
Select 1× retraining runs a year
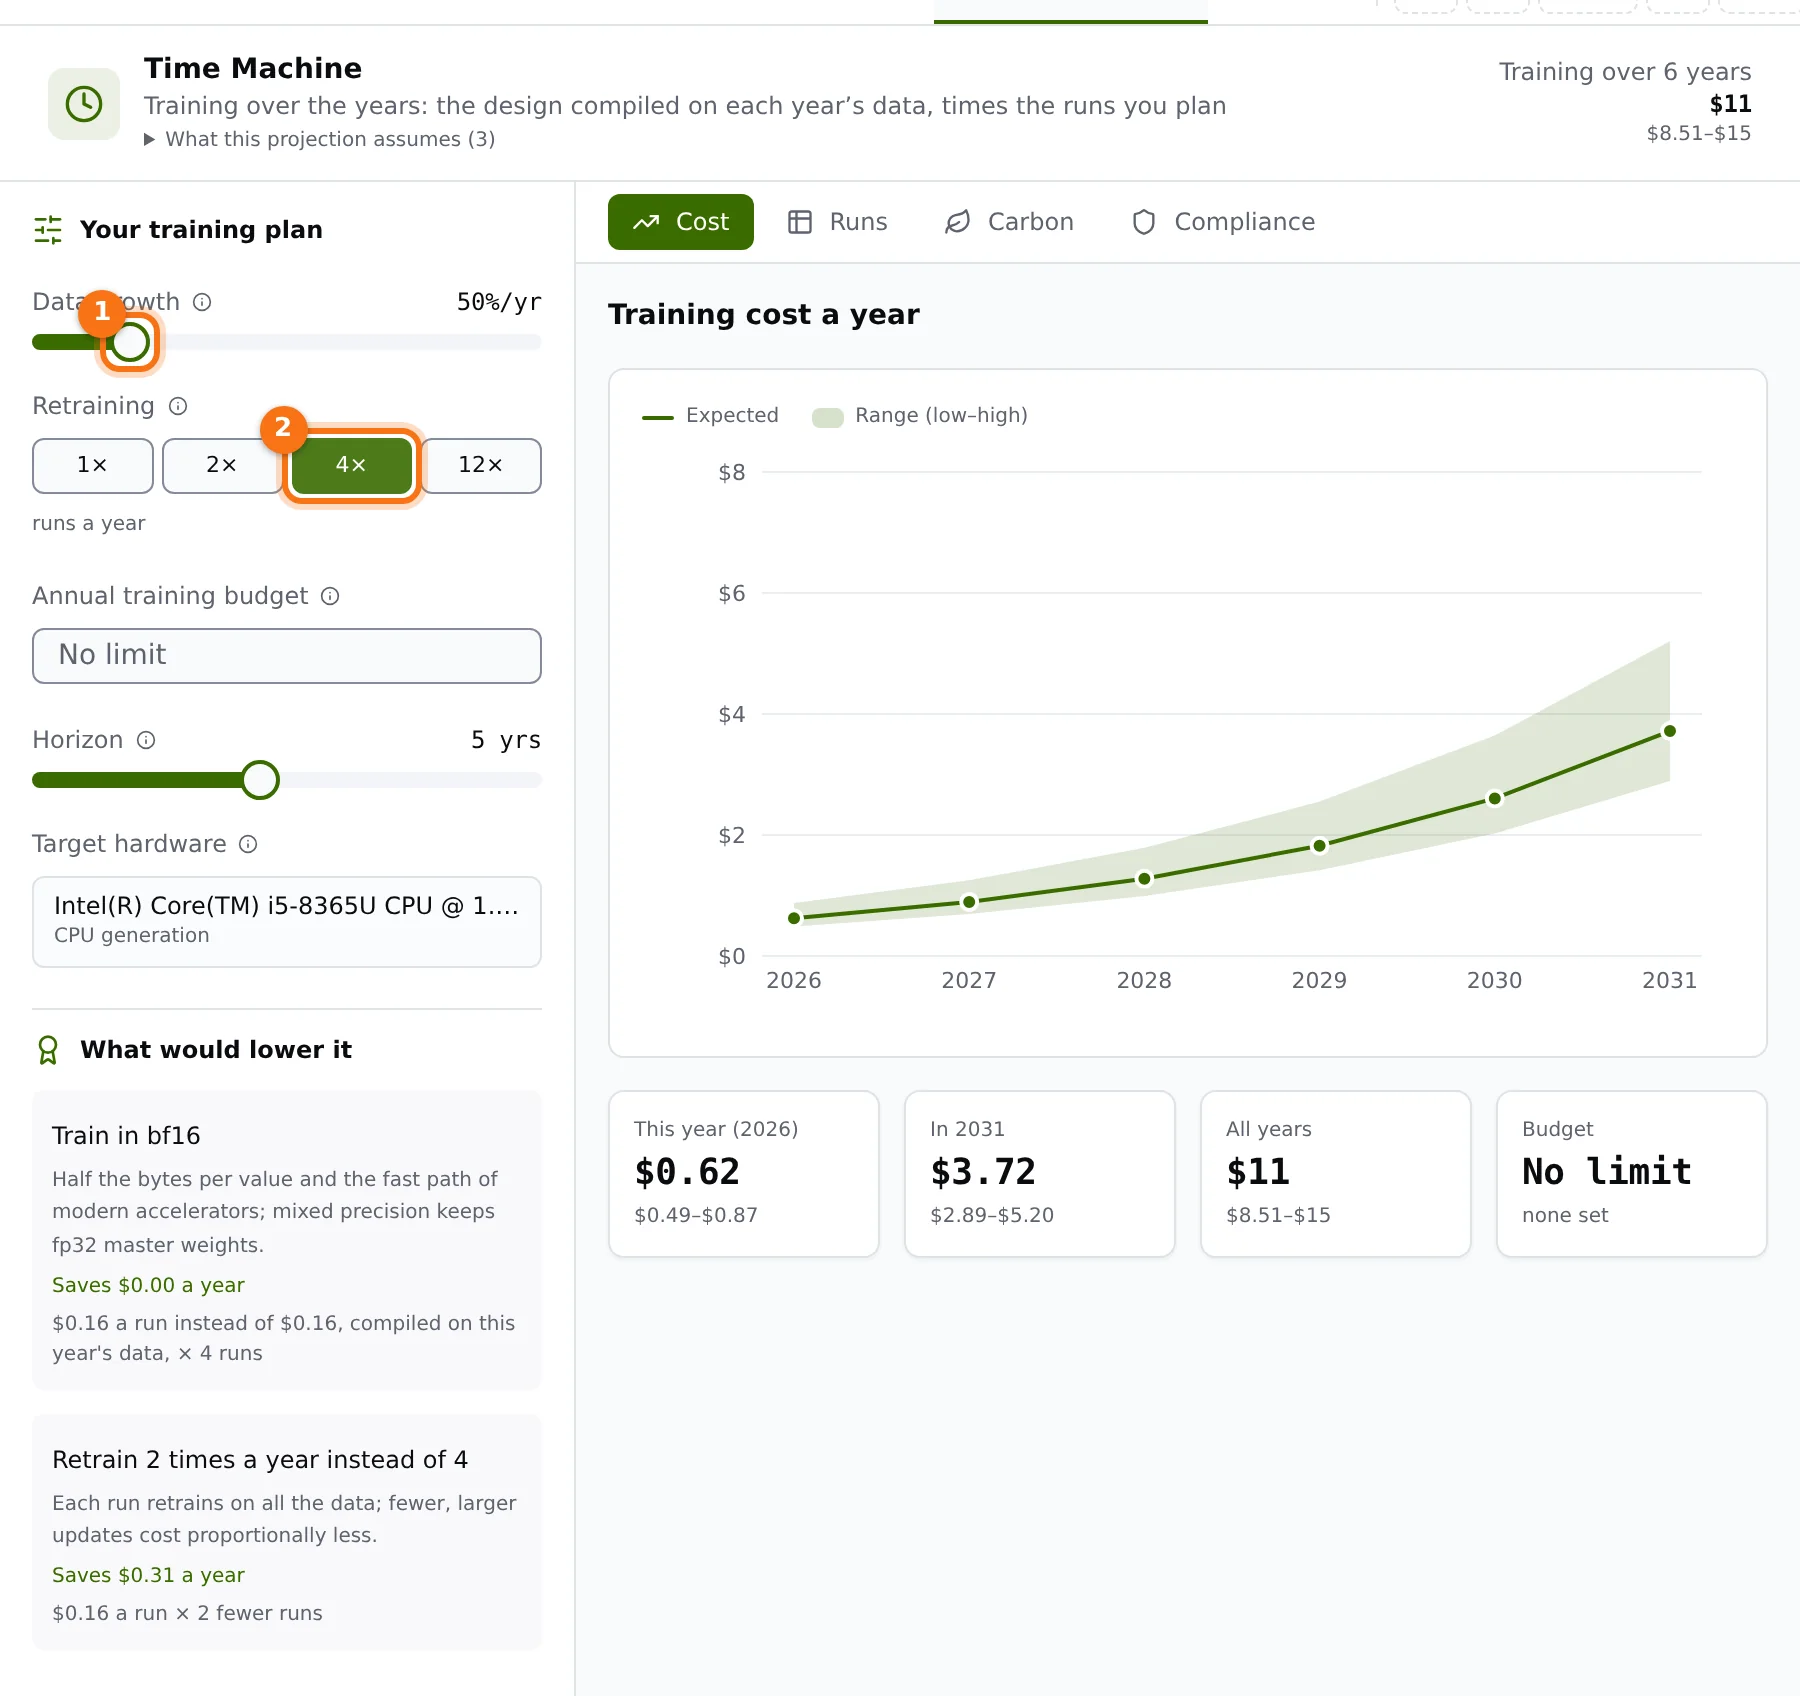[x=93, y=466]
